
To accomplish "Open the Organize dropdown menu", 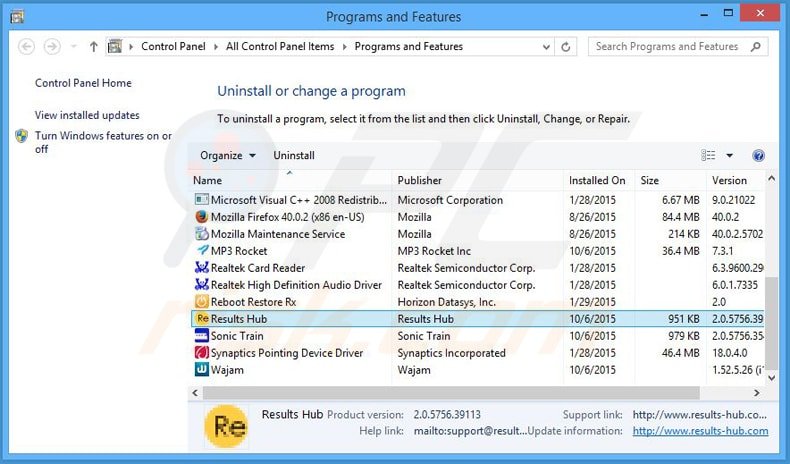I will pyautogui.click(x=228, y=155).
